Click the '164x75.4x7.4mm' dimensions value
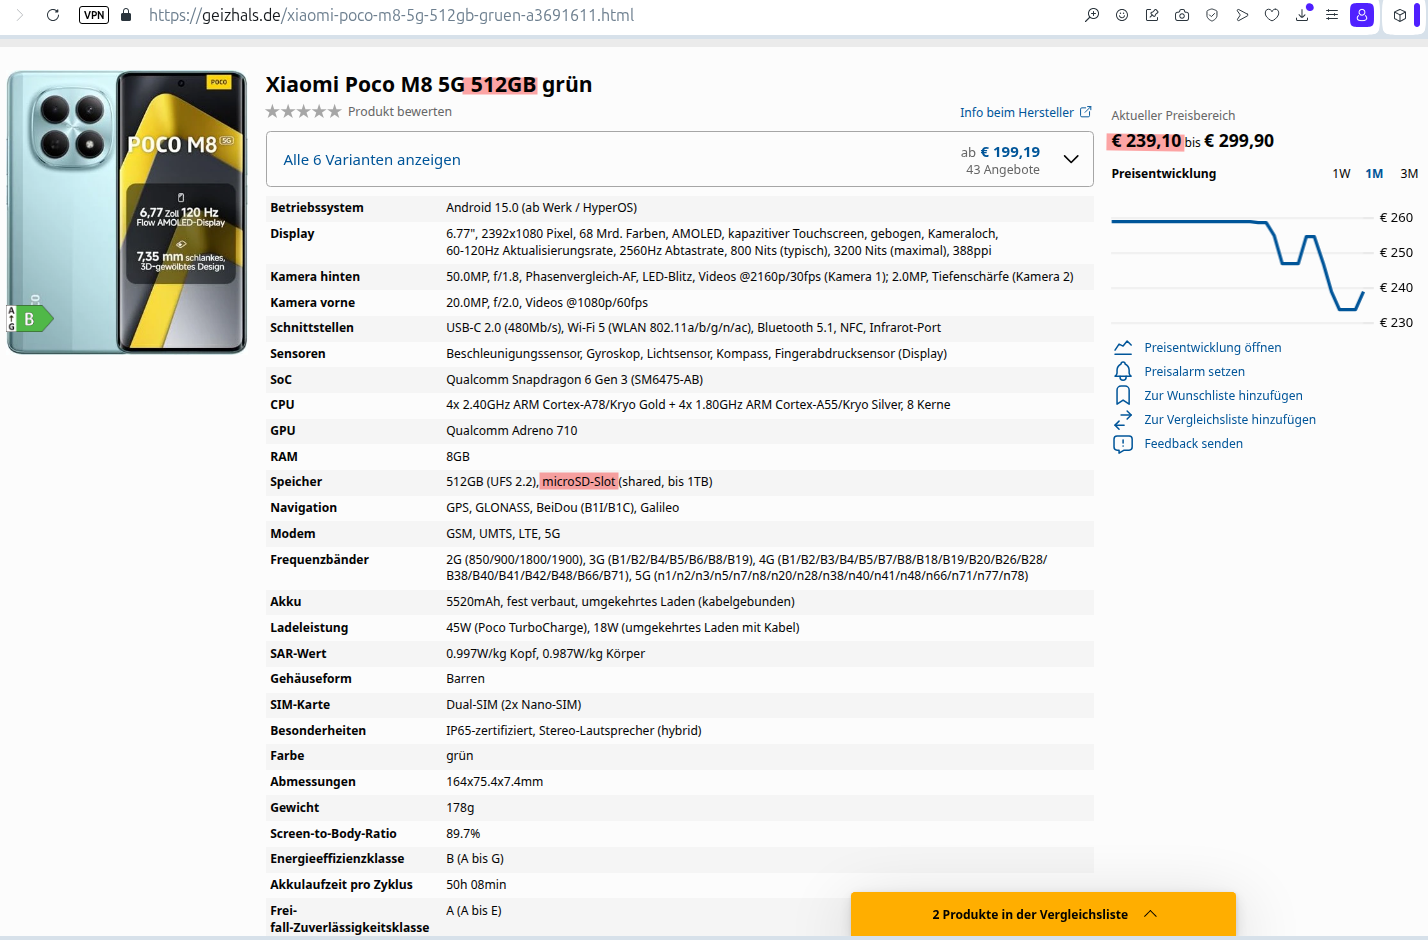This screenshot has width=1428, height=940. [x=495, y=782]
